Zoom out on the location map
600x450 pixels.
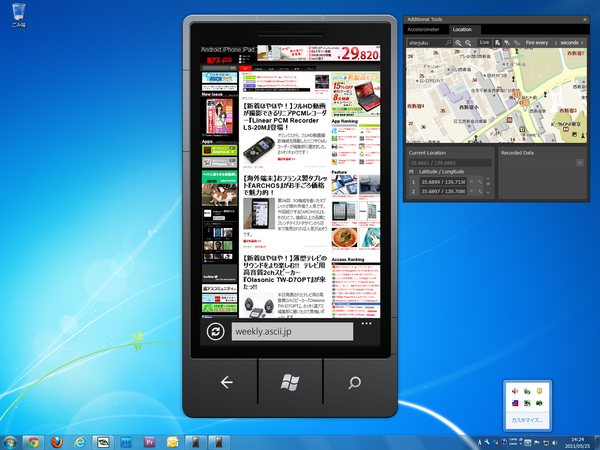pos(468,43)
